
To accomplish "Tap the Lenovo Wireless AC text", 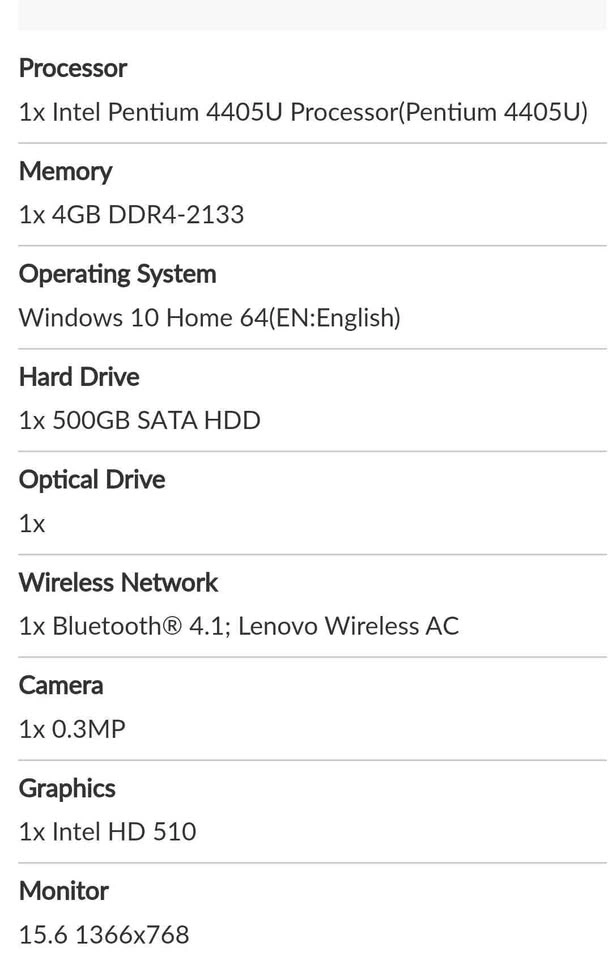I will (348, 626).
